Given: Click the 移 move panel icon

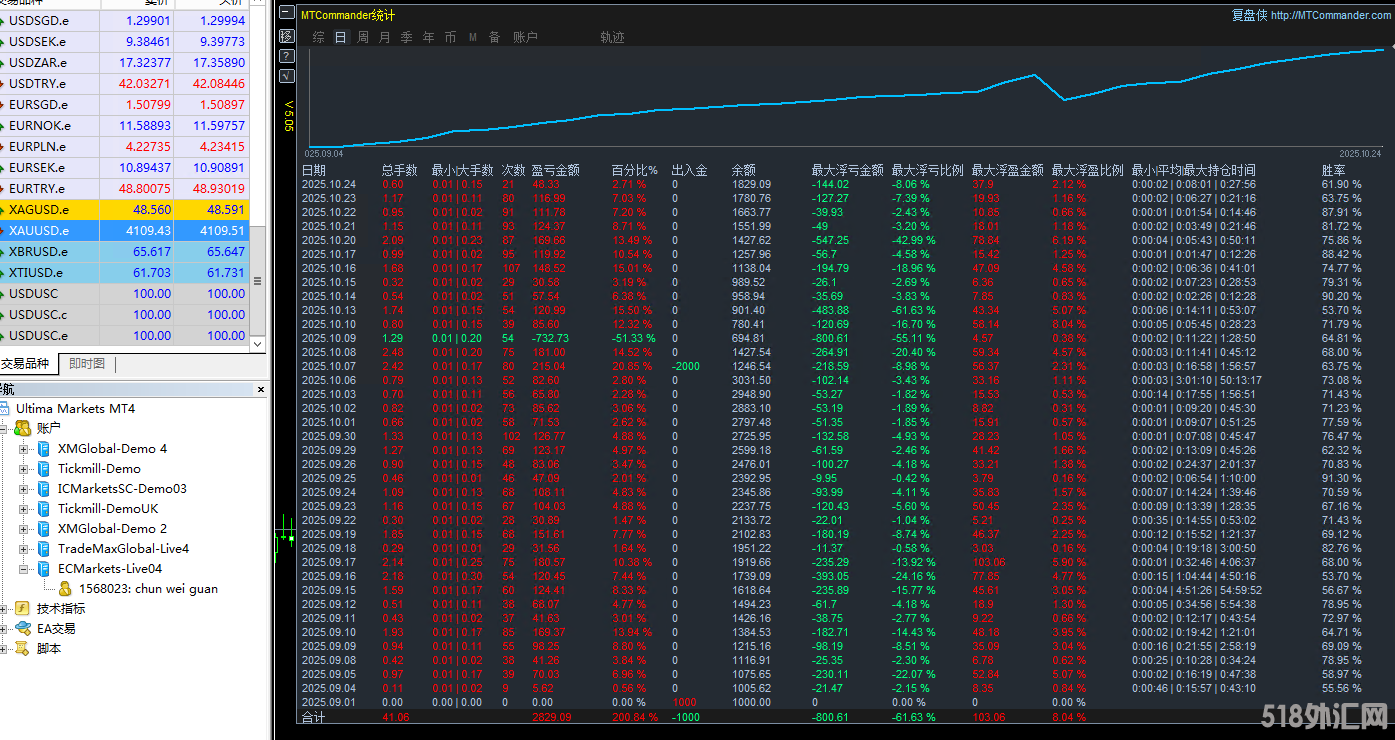Looking at the screenshot, I should pyautogui.click(x=287, y=35).
